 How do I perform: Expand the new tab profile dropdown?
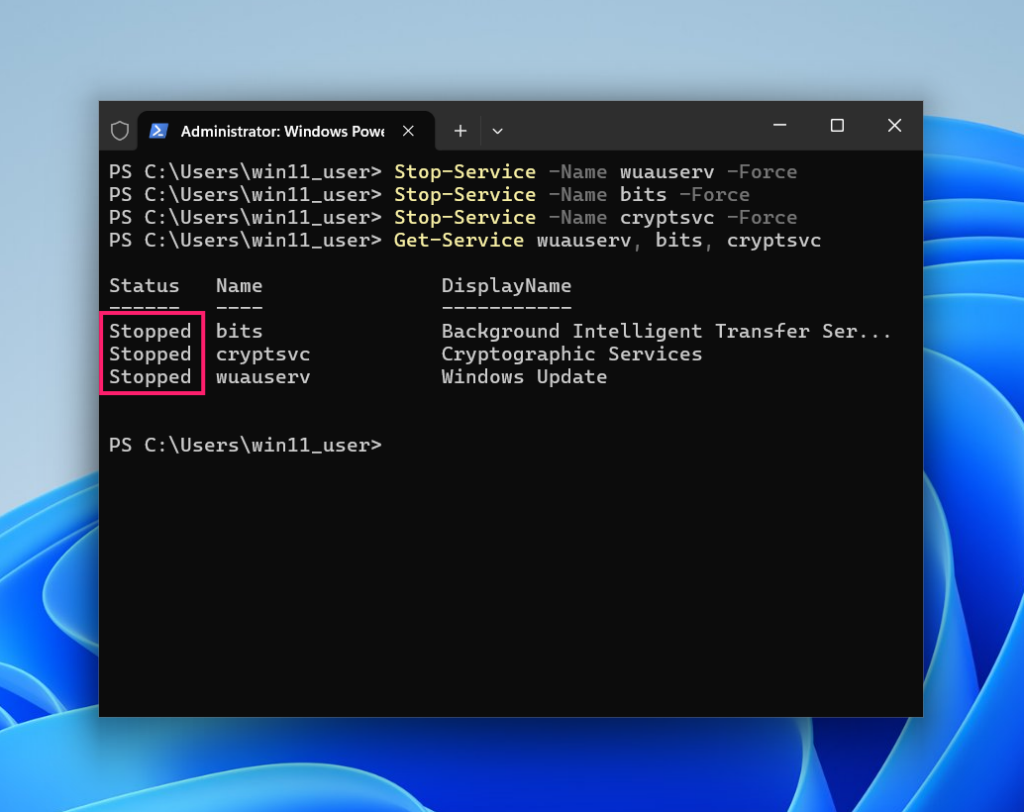click(498, 131)
